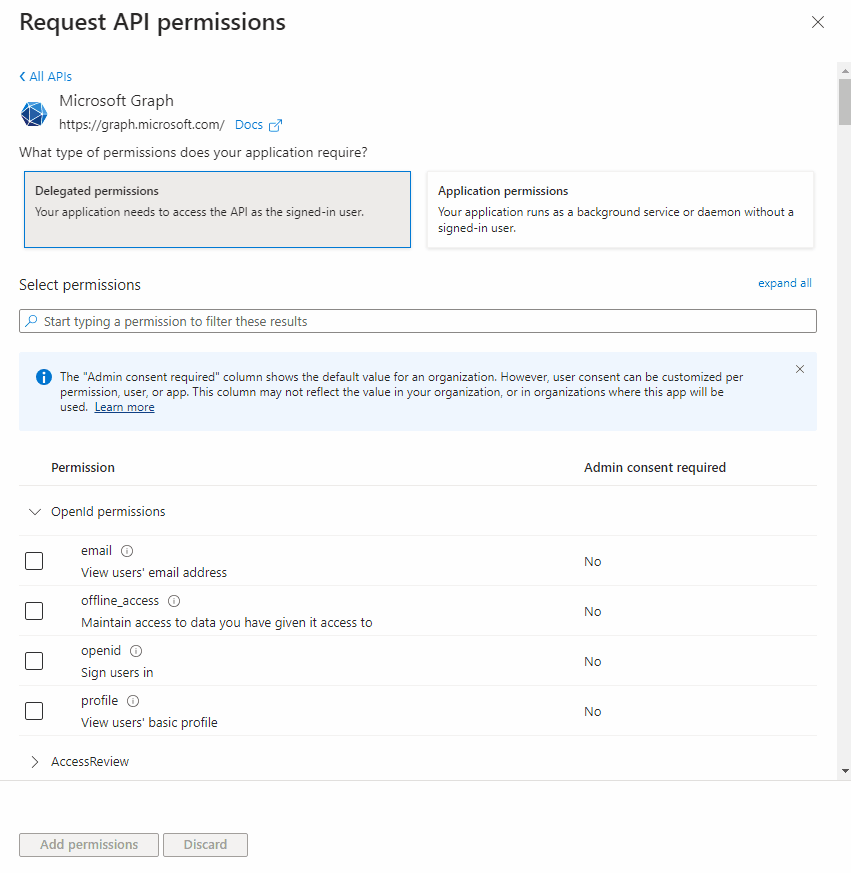
Task: Expand the AccessReview permission group
Action: 36,762
